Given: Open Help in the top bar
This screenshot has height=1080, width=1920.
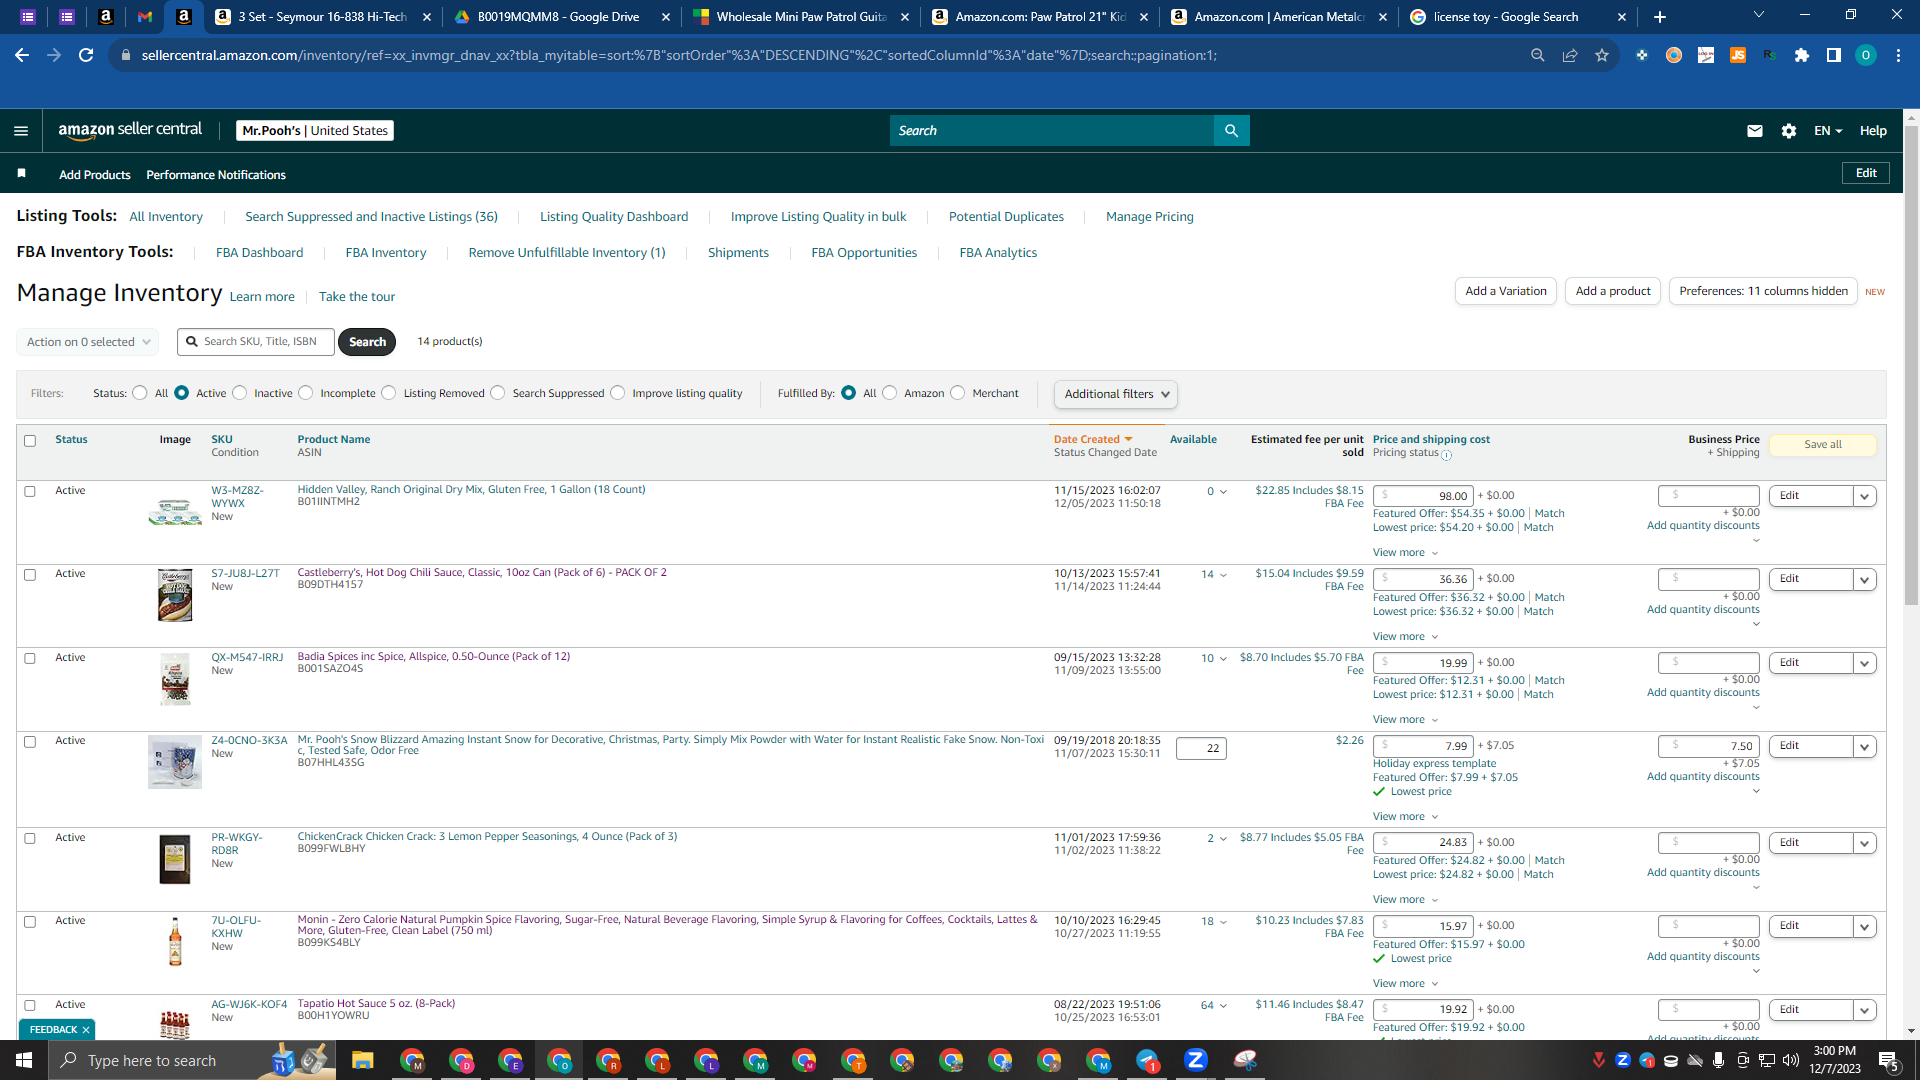Looking at the screenshot, I should tap(1873, 131).
